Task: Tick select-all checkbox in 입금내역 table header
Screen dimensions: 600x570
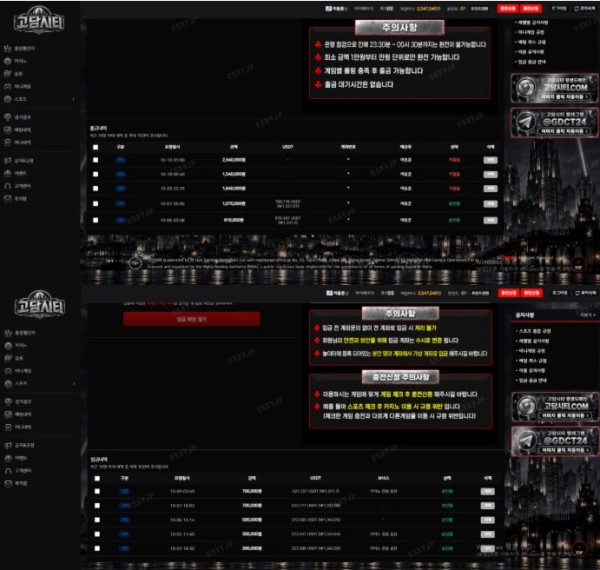Action: [x=97, y=478]
